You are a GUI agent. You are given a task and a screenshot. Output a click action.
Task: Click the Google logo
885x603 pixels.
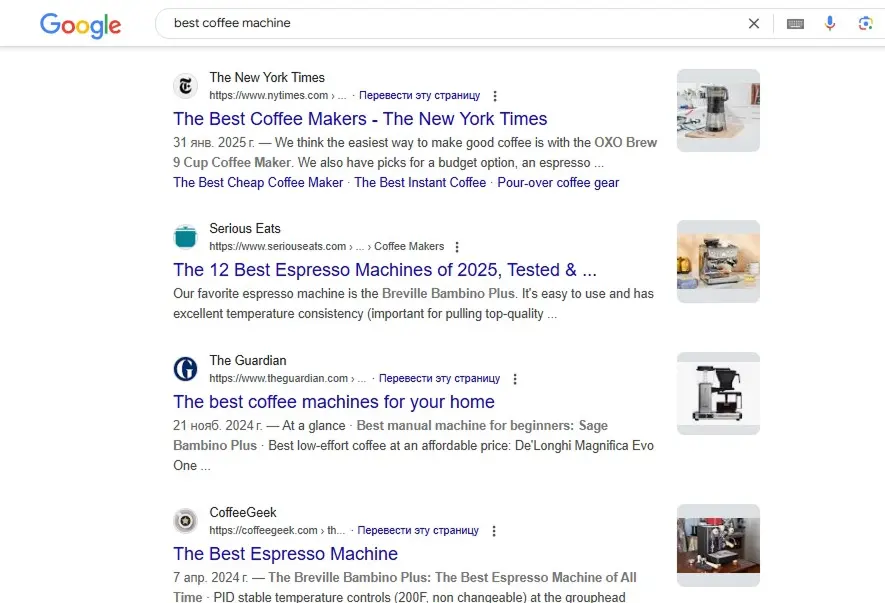tap(80, 25)
